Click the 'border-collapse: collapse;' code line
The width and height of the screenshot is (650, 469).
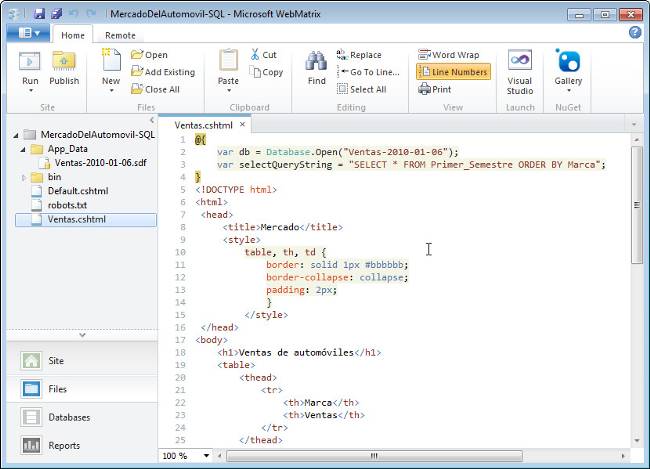pyautogui.click(x=337, y=277)
